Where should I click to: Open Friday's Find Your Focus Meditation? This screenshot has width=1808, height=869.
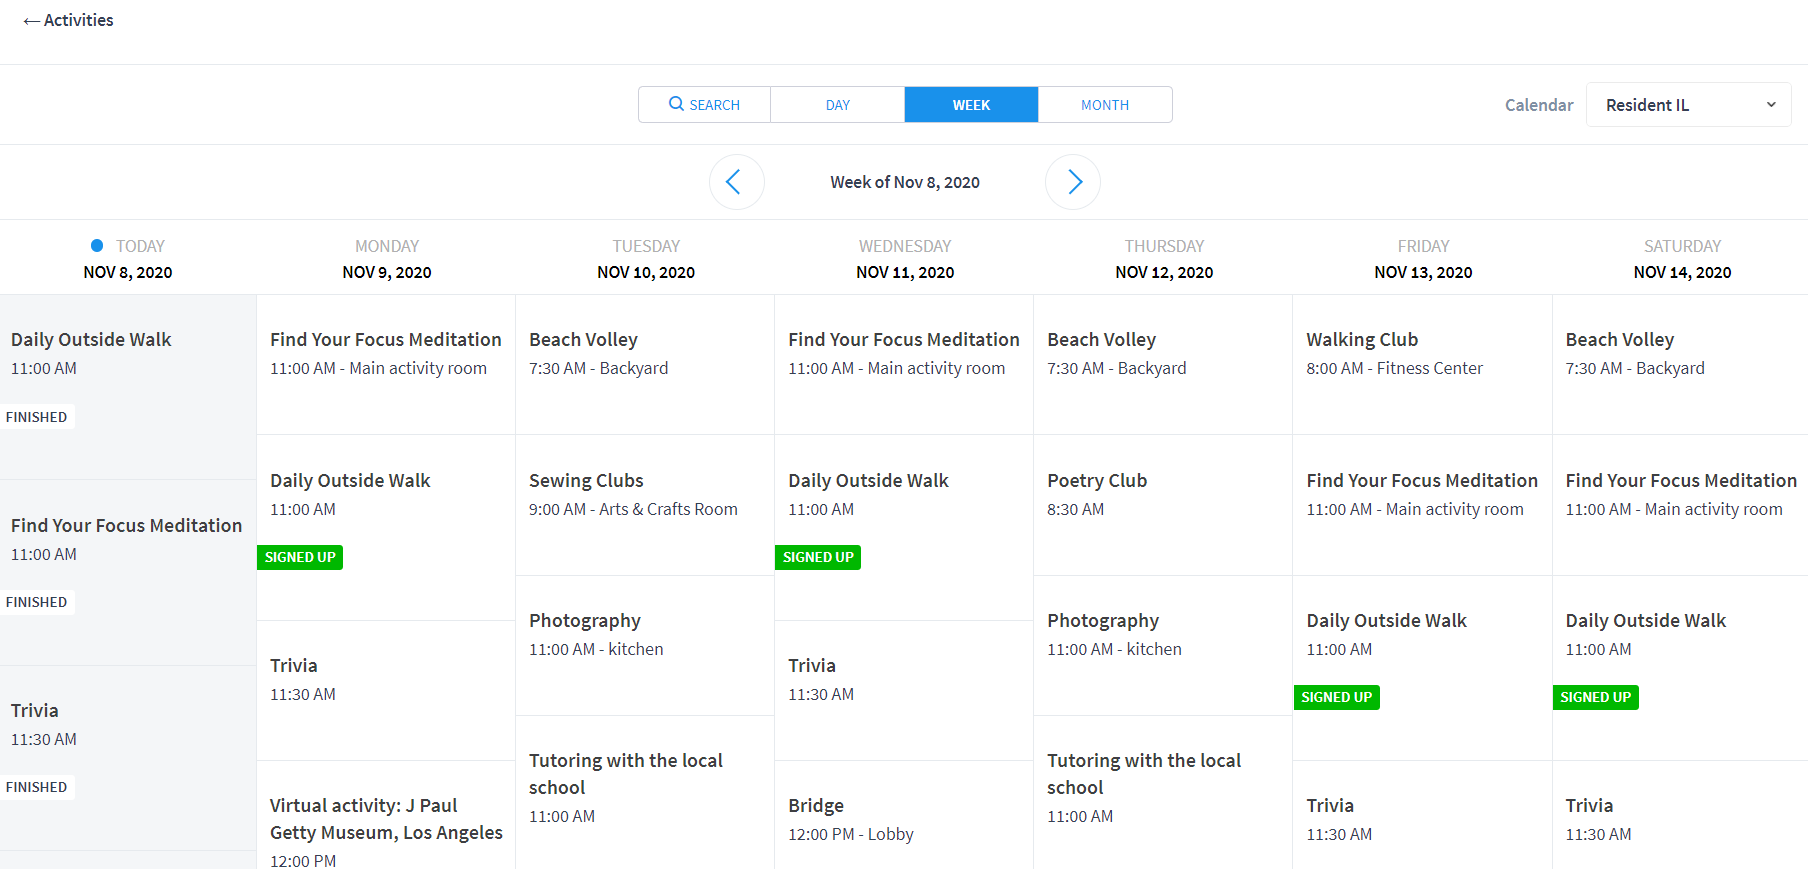coord(1422,505)
